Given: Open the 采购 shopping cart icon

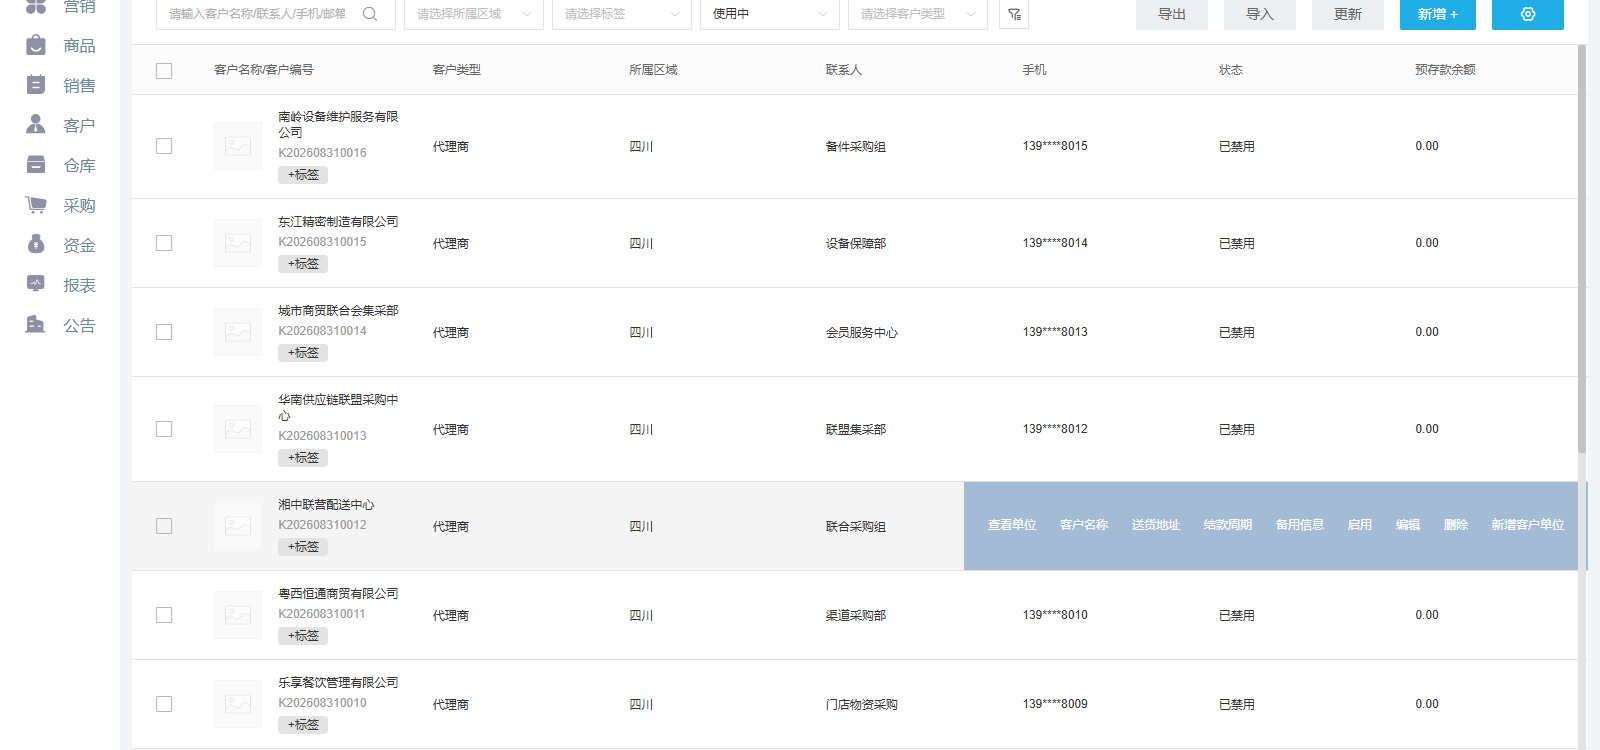Looking at the screenshot, I should (x=36, y=204).
